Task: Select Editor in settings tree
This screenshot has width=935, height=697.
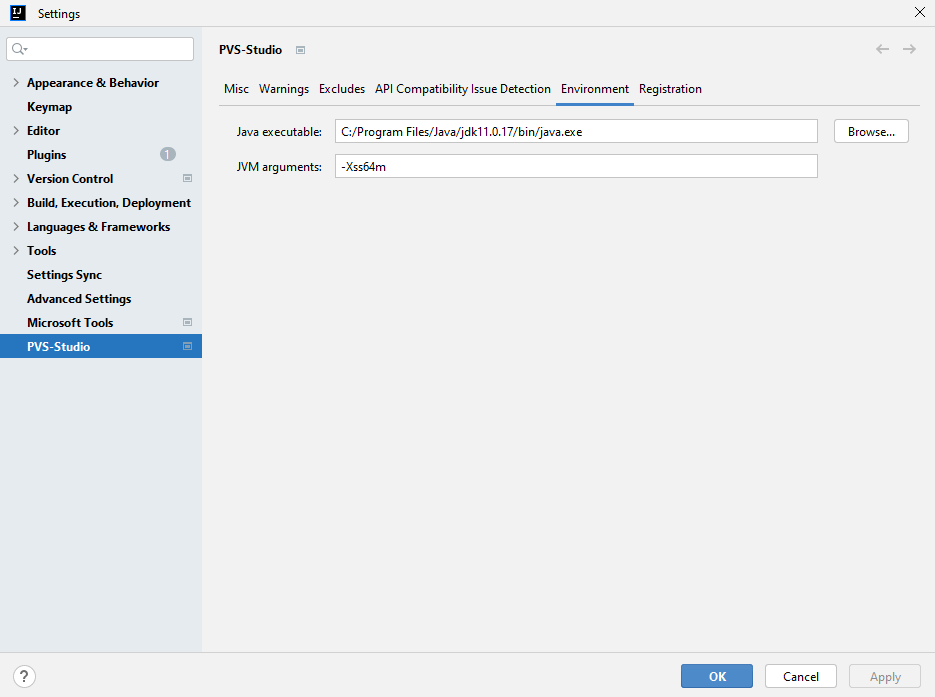Action: pyautogui.click(x=44, y=131)
